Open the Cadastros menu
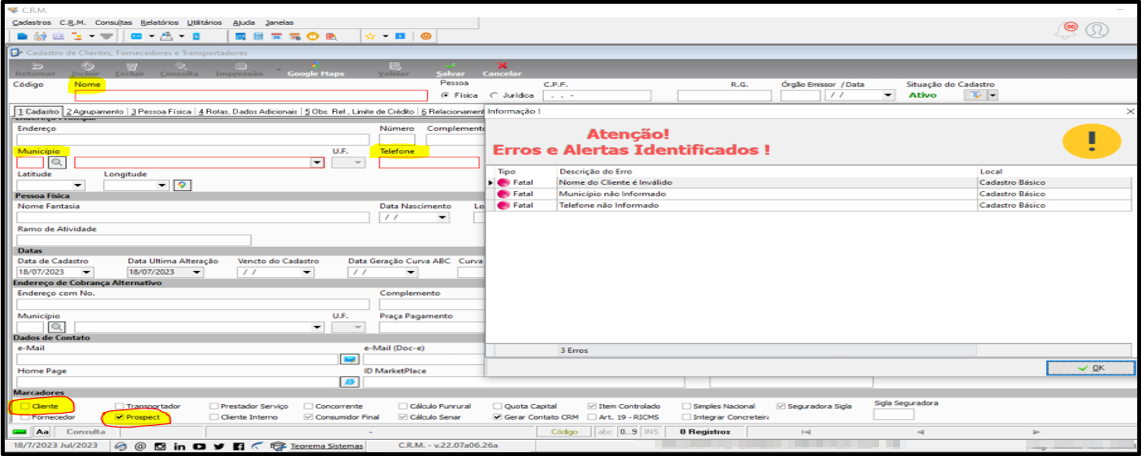1141x456 pixels. click(x=32, y=23)
